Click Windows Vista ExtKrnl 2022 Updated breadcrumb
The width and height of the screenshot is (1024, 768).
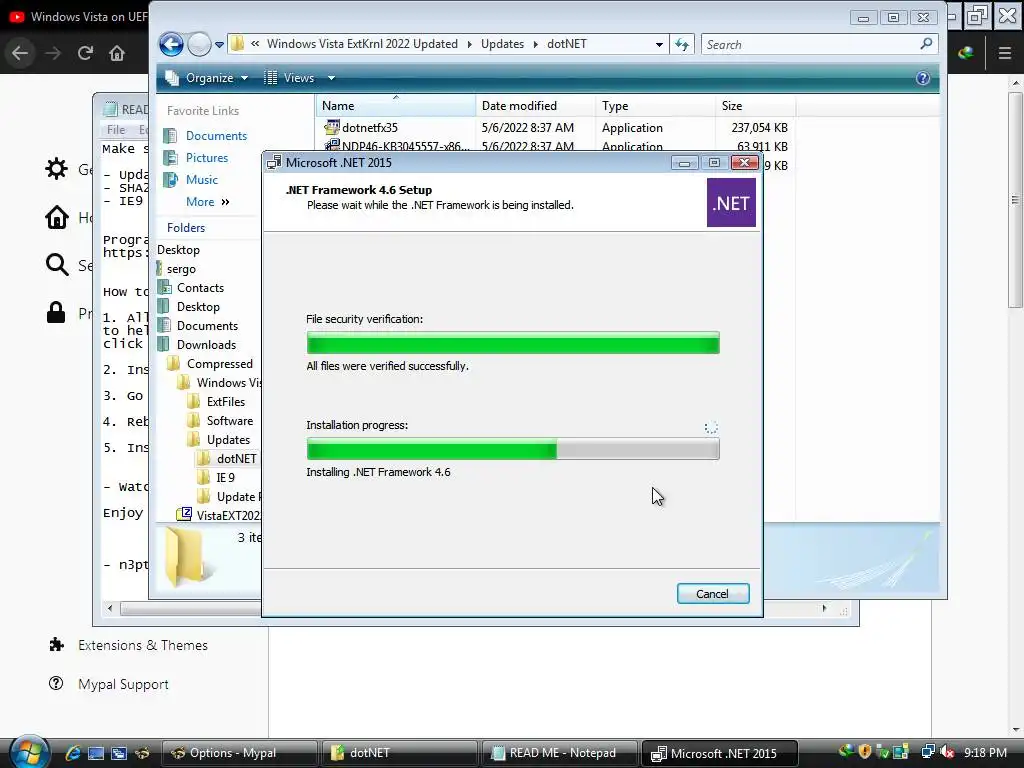pos(362,44)
